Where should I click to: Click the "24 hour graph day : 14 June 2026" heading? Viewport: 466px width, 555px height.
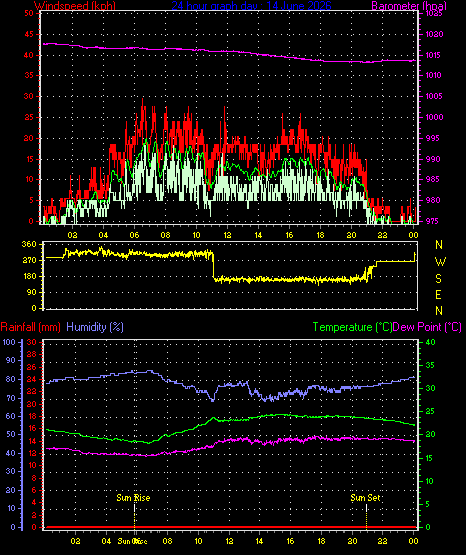[252, 6]
